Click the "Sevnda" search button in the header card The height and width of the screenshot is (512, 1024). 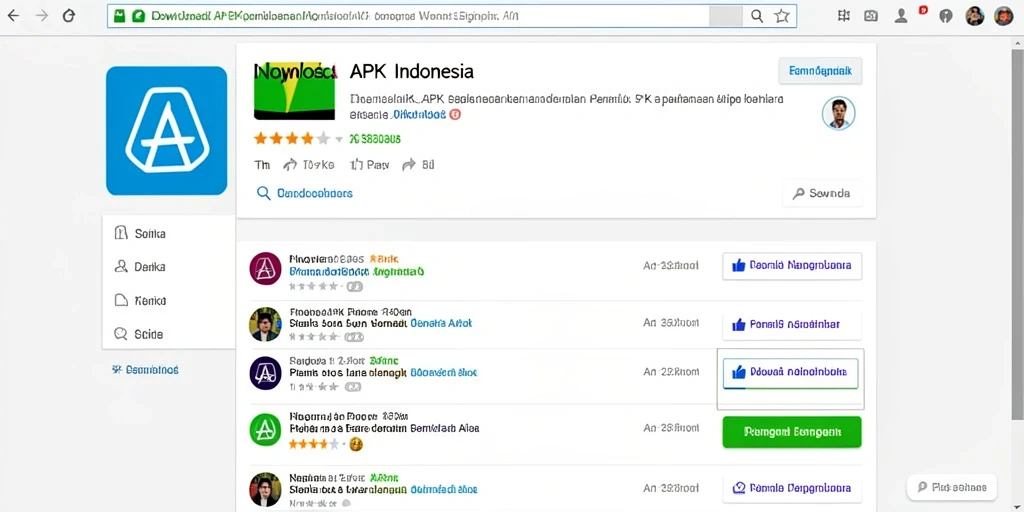(x=822, y=193)
